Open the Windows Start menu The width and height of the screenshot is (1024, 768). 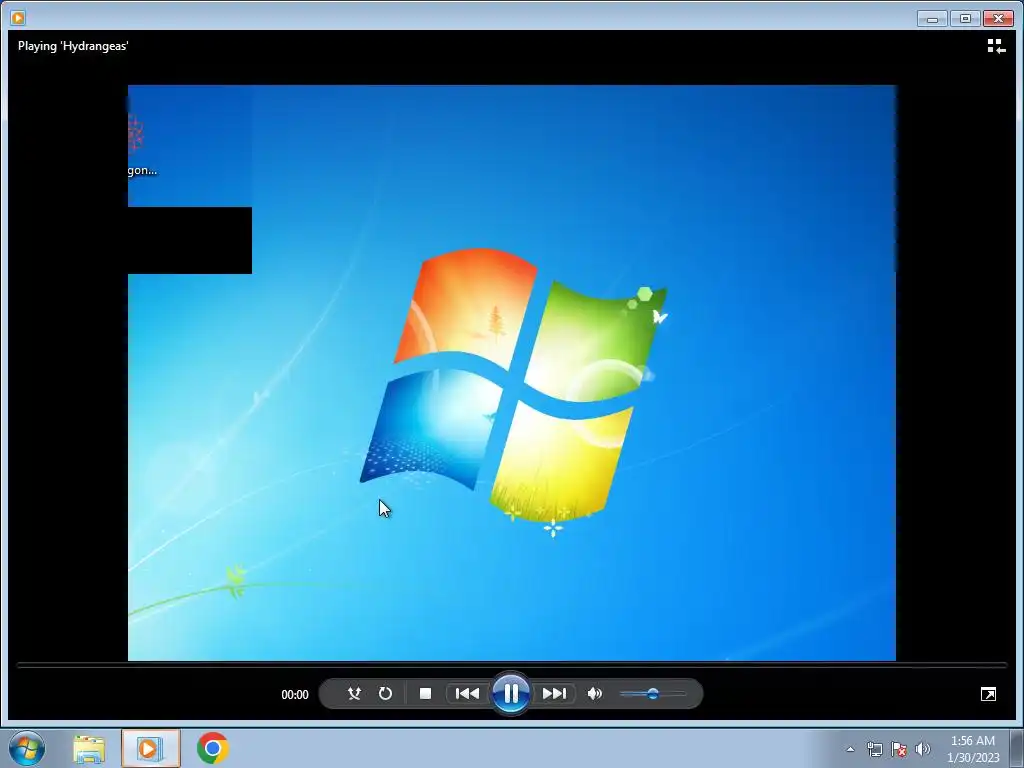(27, 748)
